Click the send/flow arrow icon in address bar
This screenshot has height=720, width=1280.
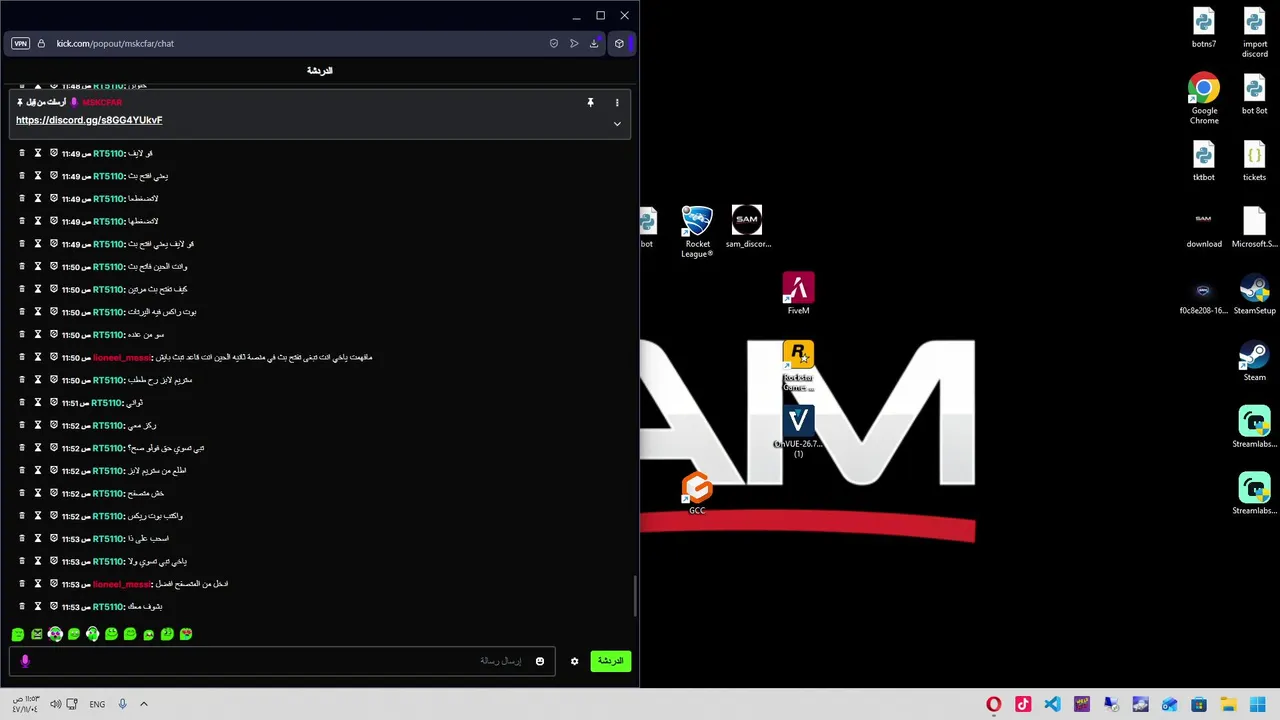pyautogui.click(x=574, y=43)
